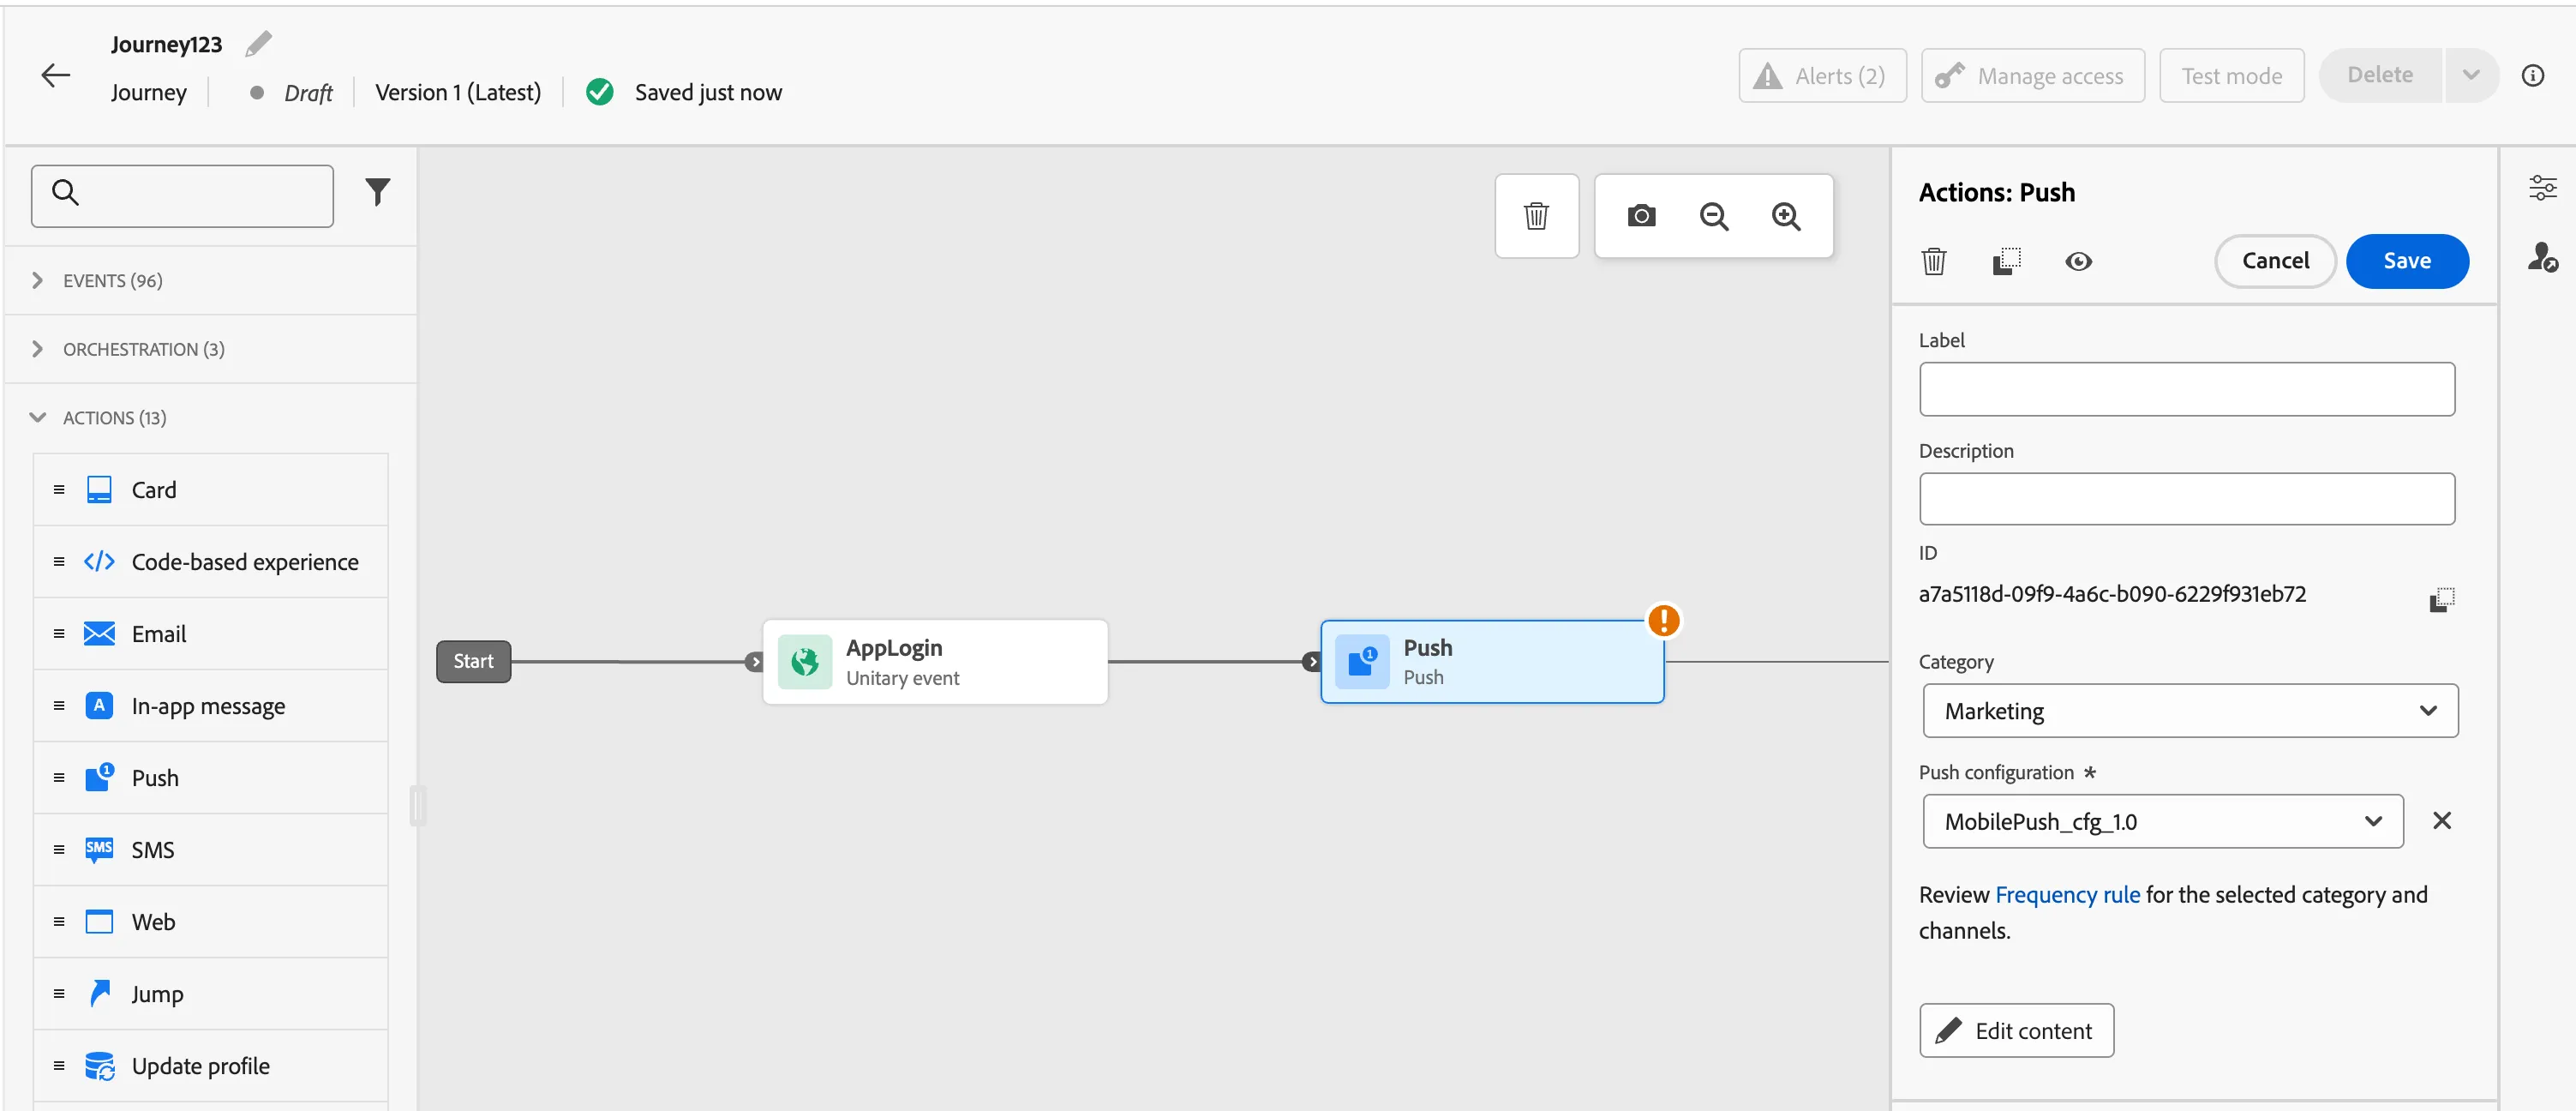Viewport: 2576px width, 1111px height.
Task: Open the Frequency rule link
Action: [2067, 895]
